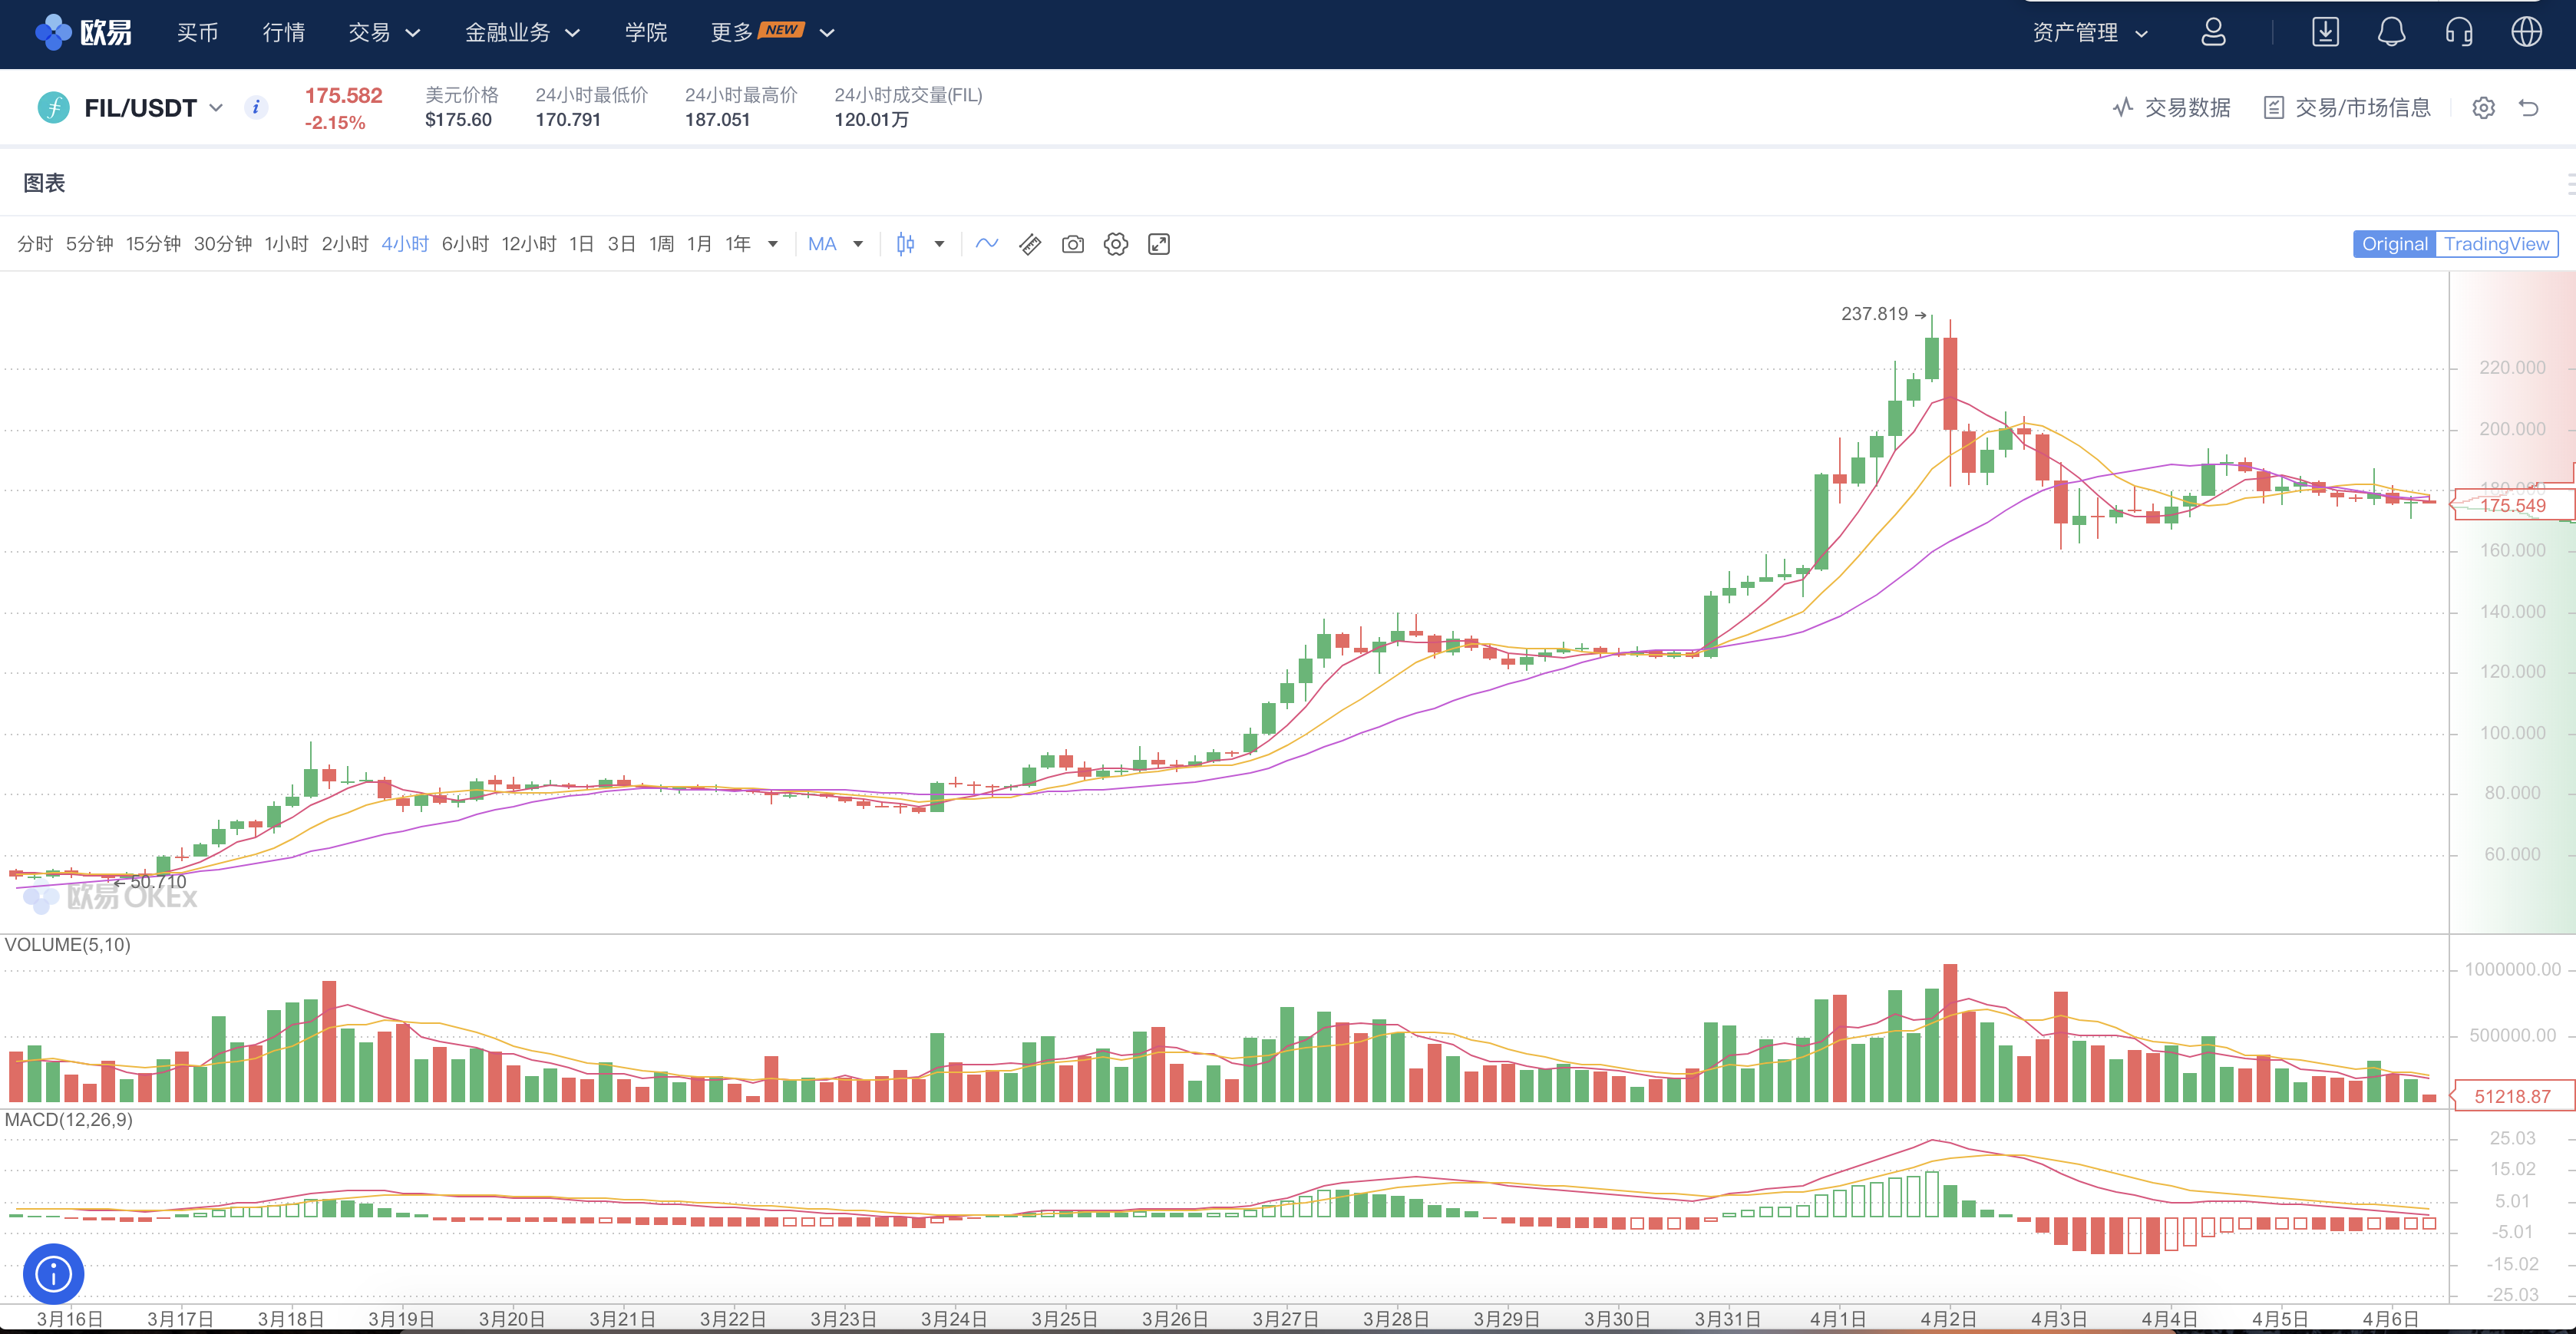2576x1334 pixels.
Task: Click the line indicator wave icon
Action: click(987, 244)
